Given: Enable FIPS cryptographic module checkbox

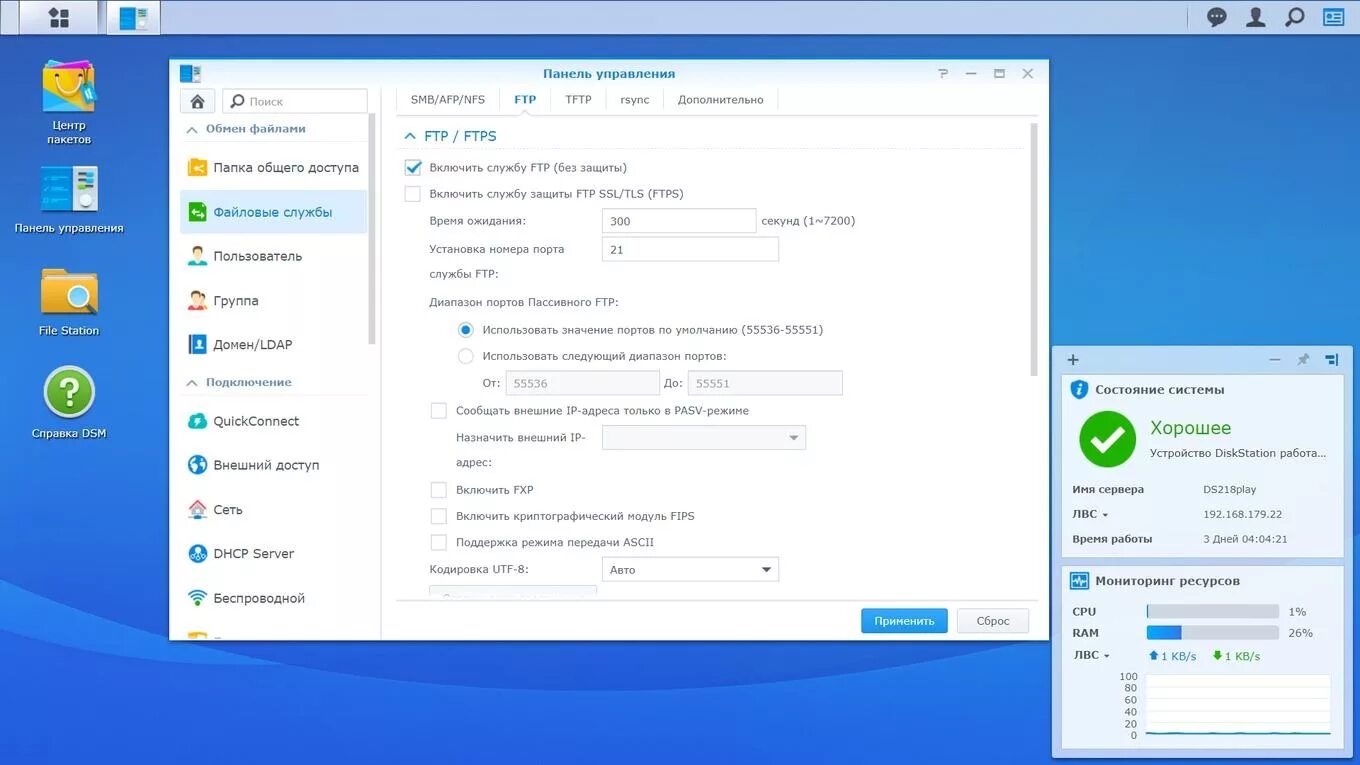Looking at the screenshot, I should [439, 516].
